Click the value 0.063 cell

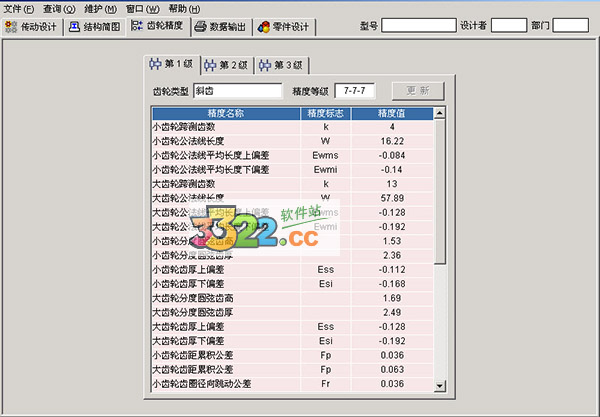click(392, 370)
